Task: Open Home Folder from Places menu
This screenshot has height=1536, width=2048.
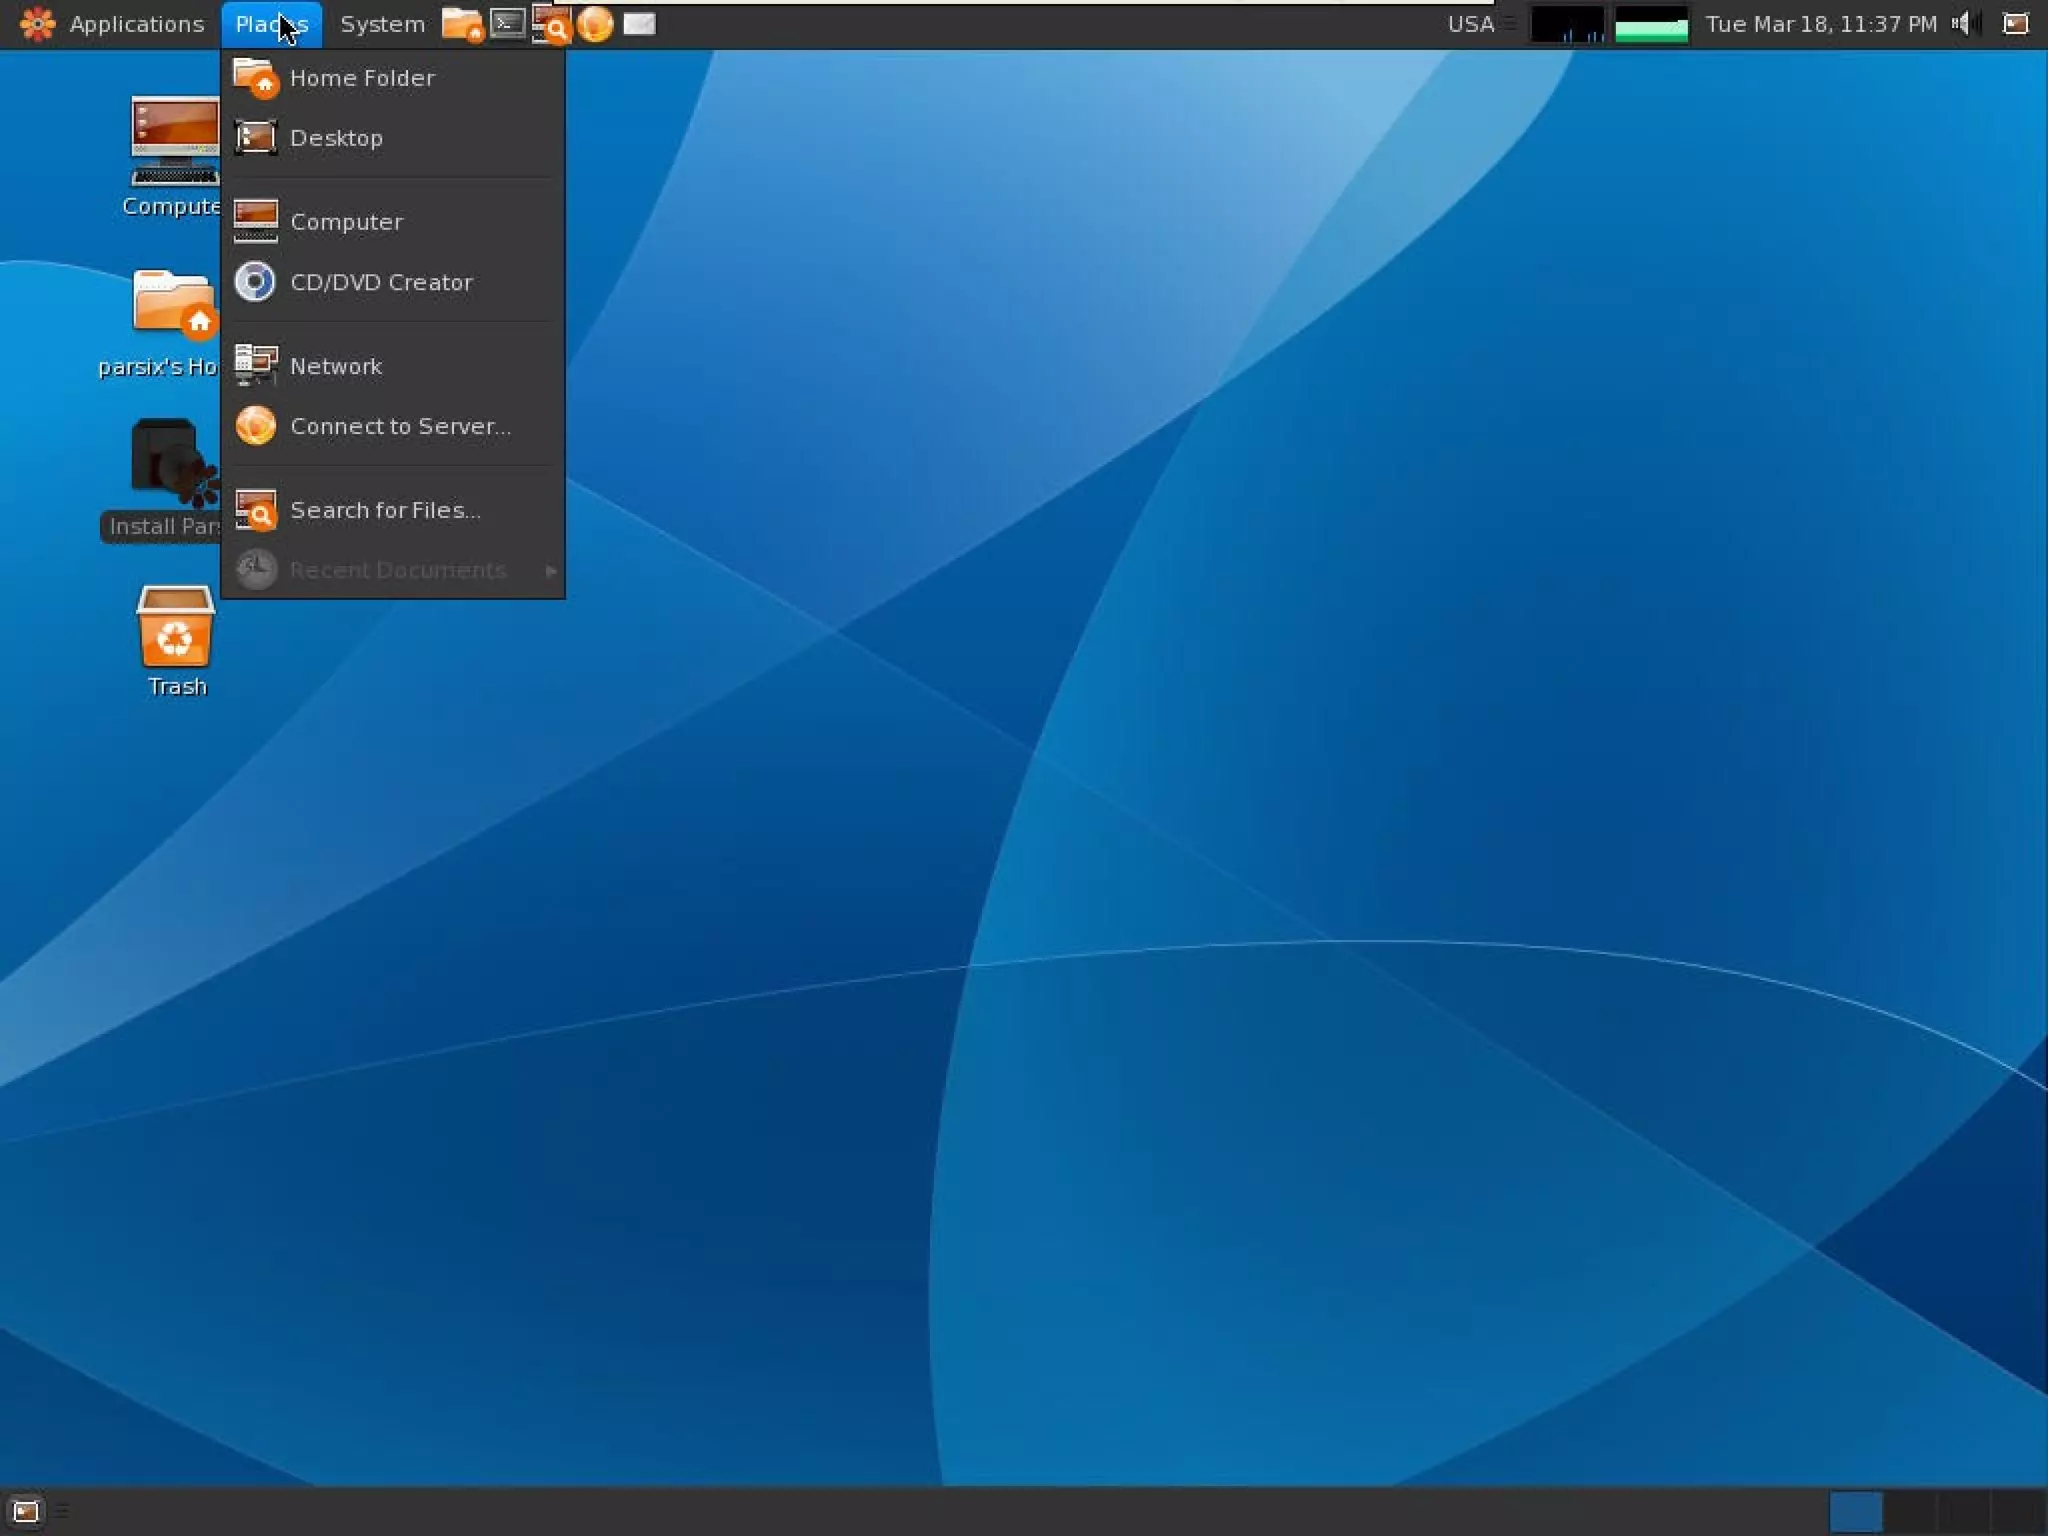Action: 362,78
